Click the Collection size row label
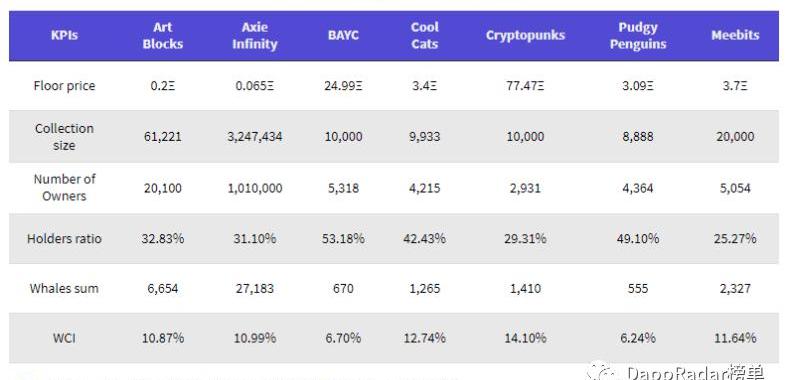790x380 pixels. click(x=64, y=137)
